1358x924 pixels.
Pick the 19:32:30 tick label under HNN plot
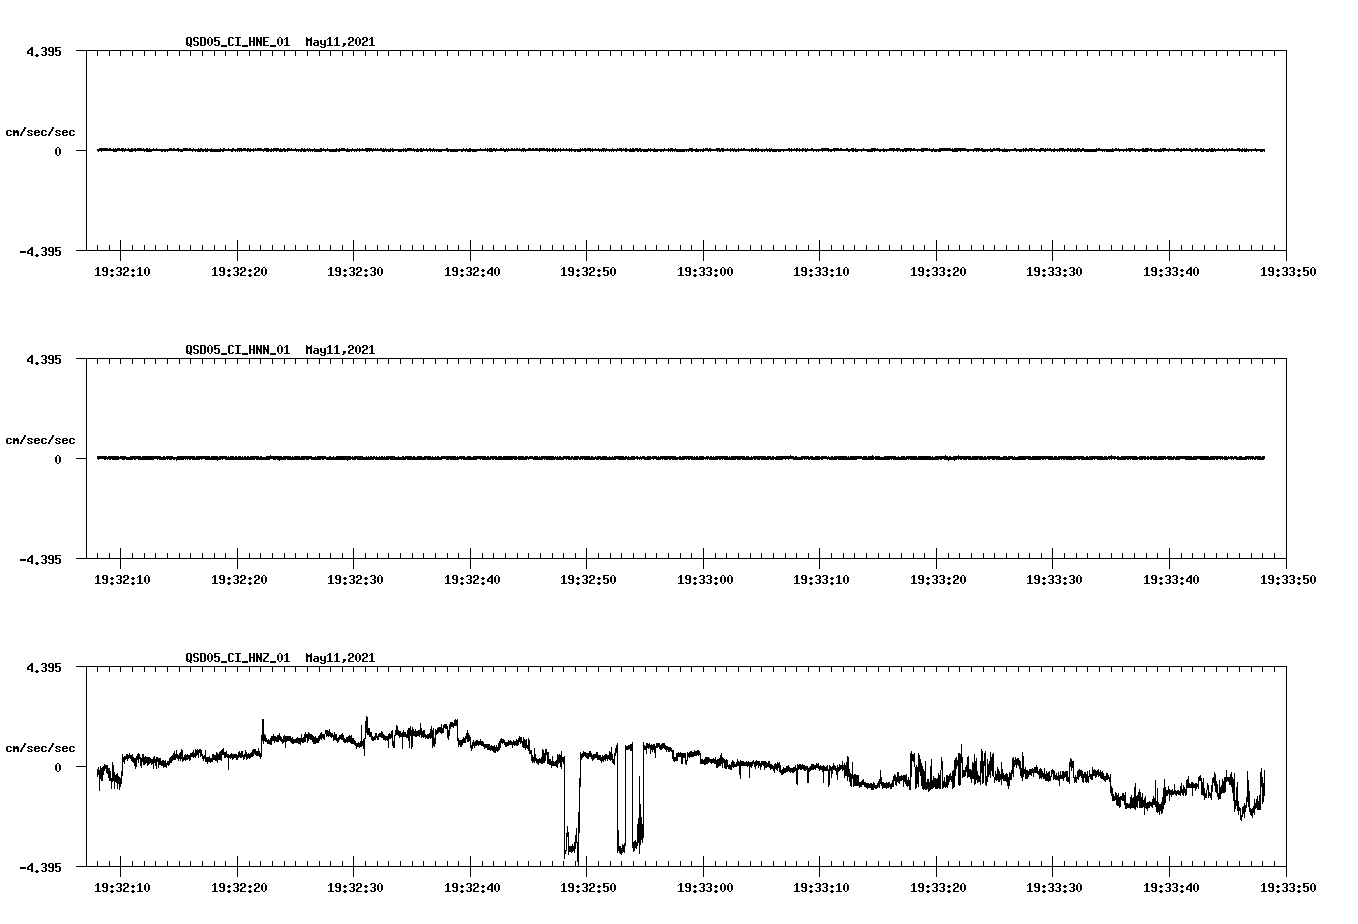pos(355,580)
